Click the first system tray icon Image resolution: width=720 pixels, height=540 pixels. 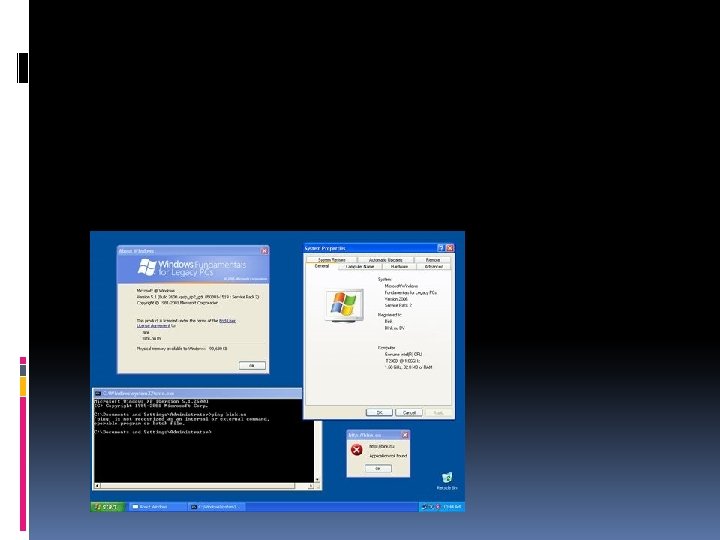(x=424, y=507)
